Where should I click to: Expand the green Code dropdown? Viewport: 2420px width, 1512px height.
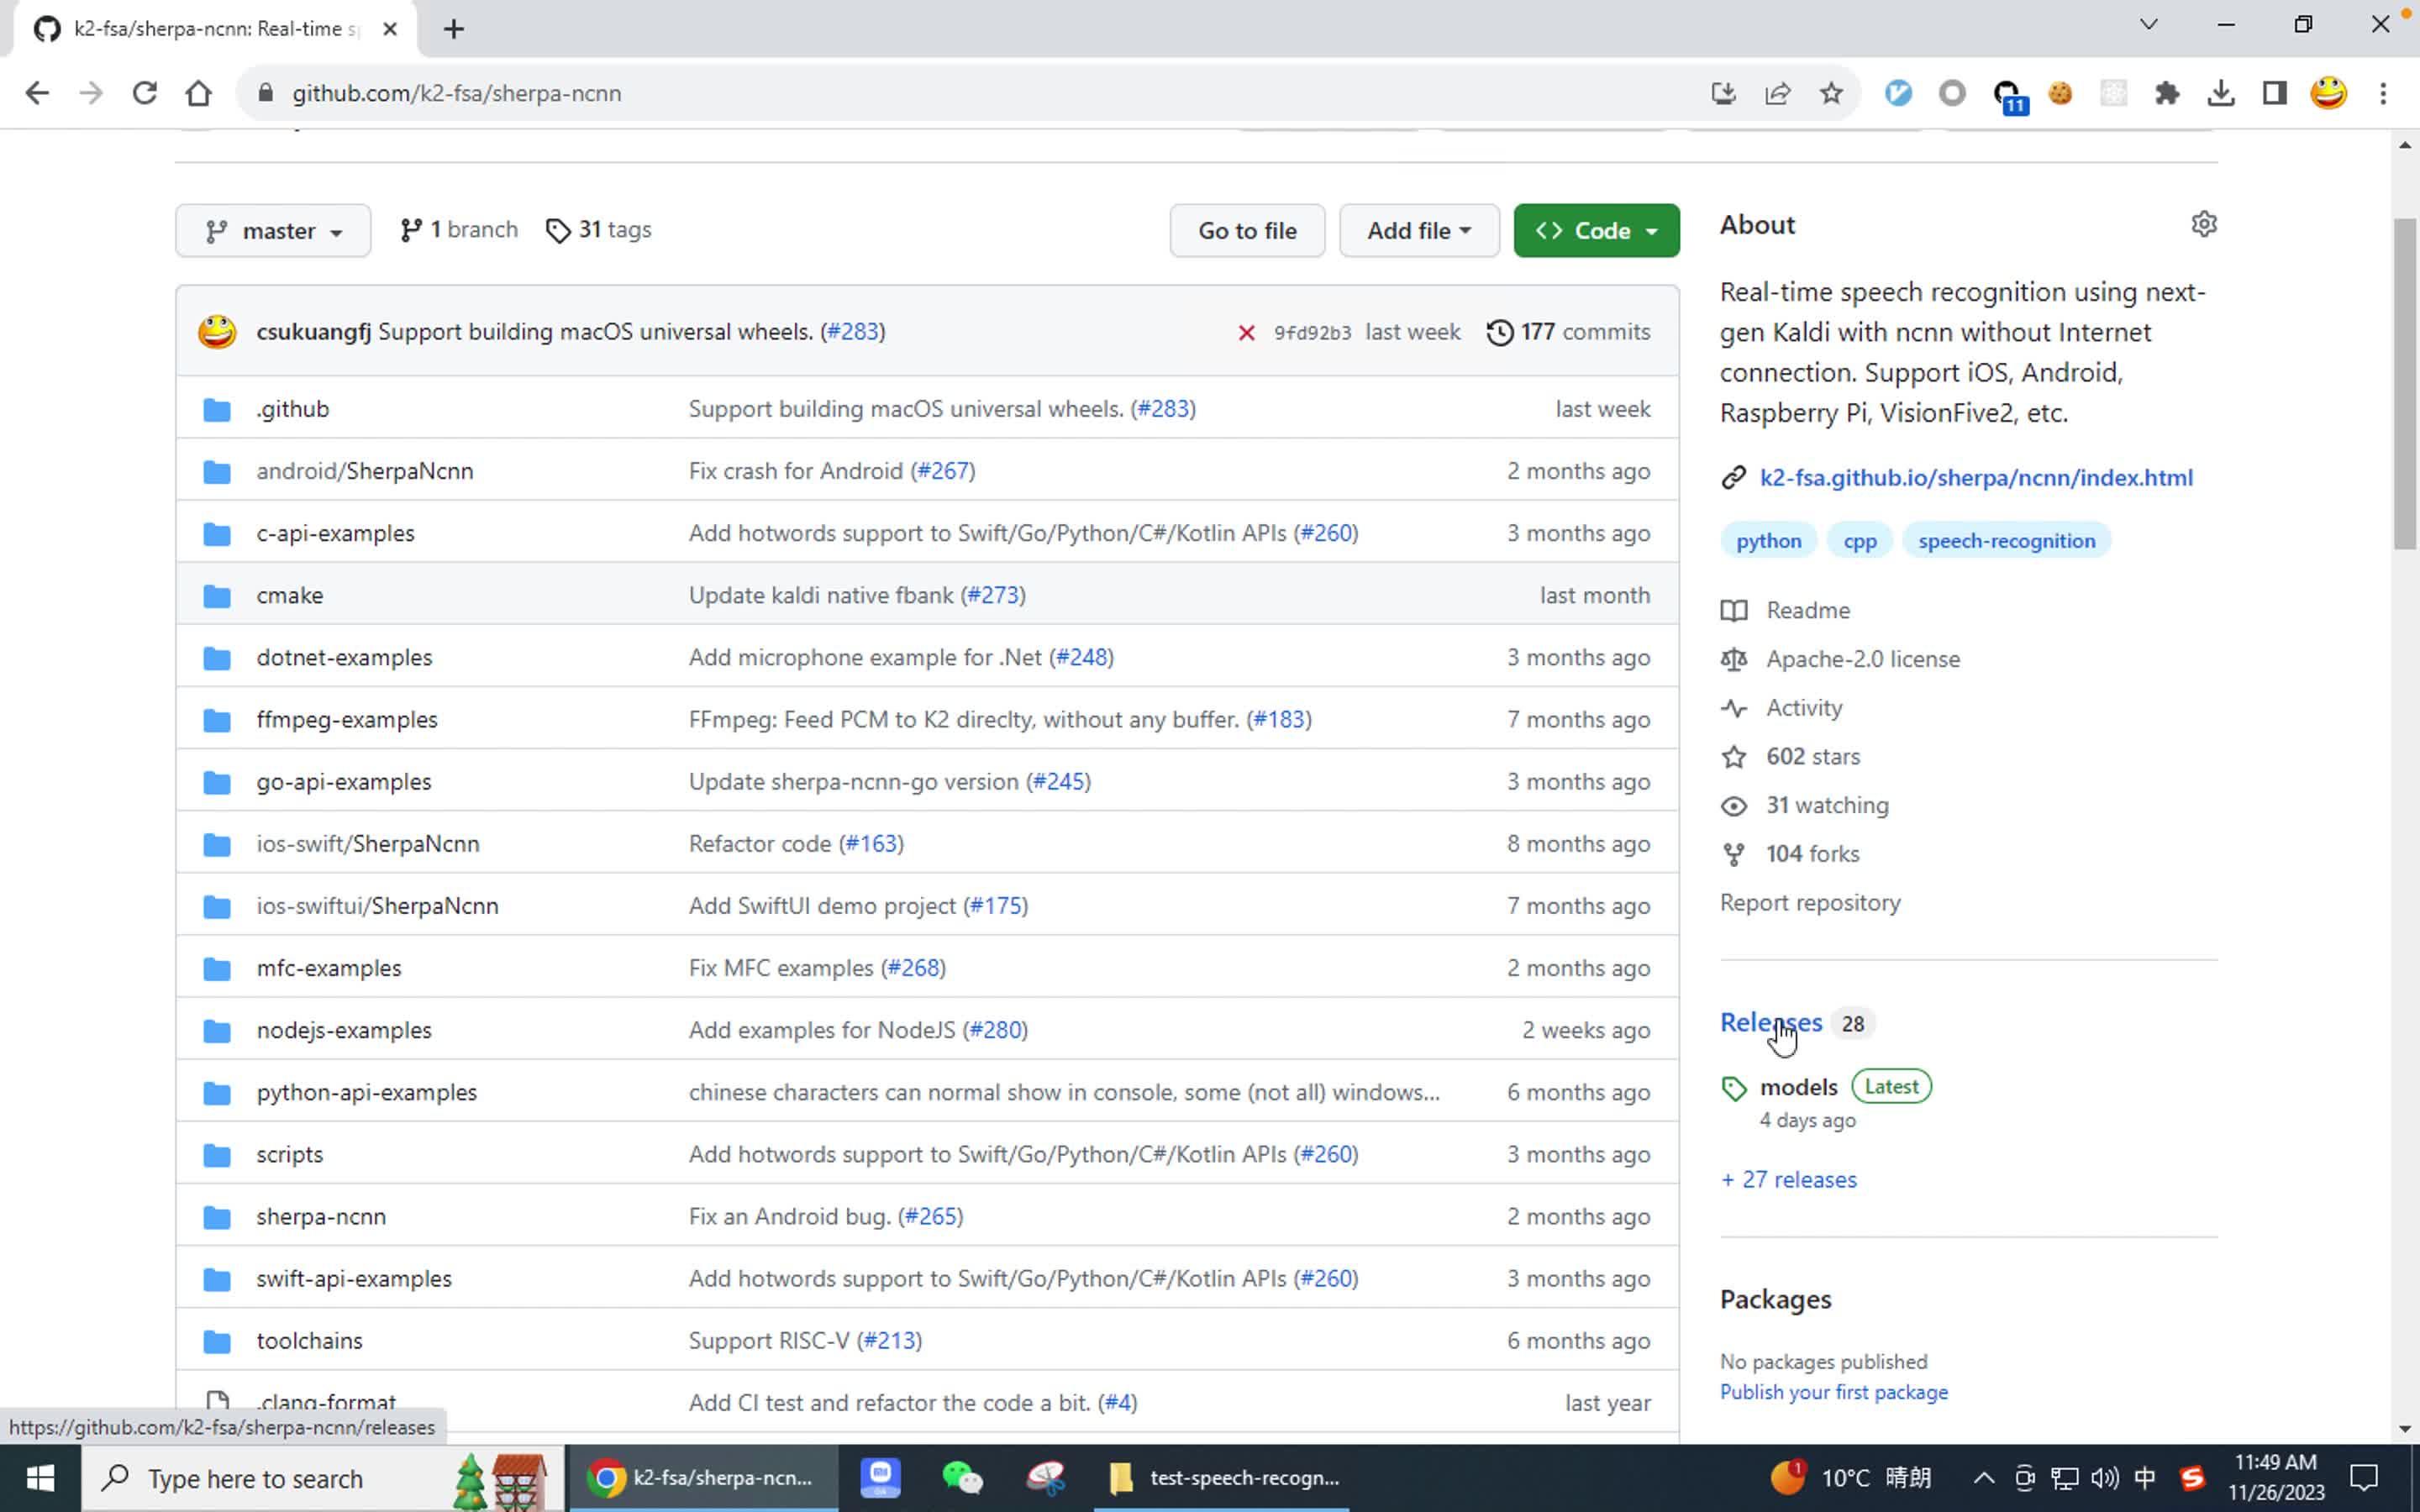(1596, 231)
